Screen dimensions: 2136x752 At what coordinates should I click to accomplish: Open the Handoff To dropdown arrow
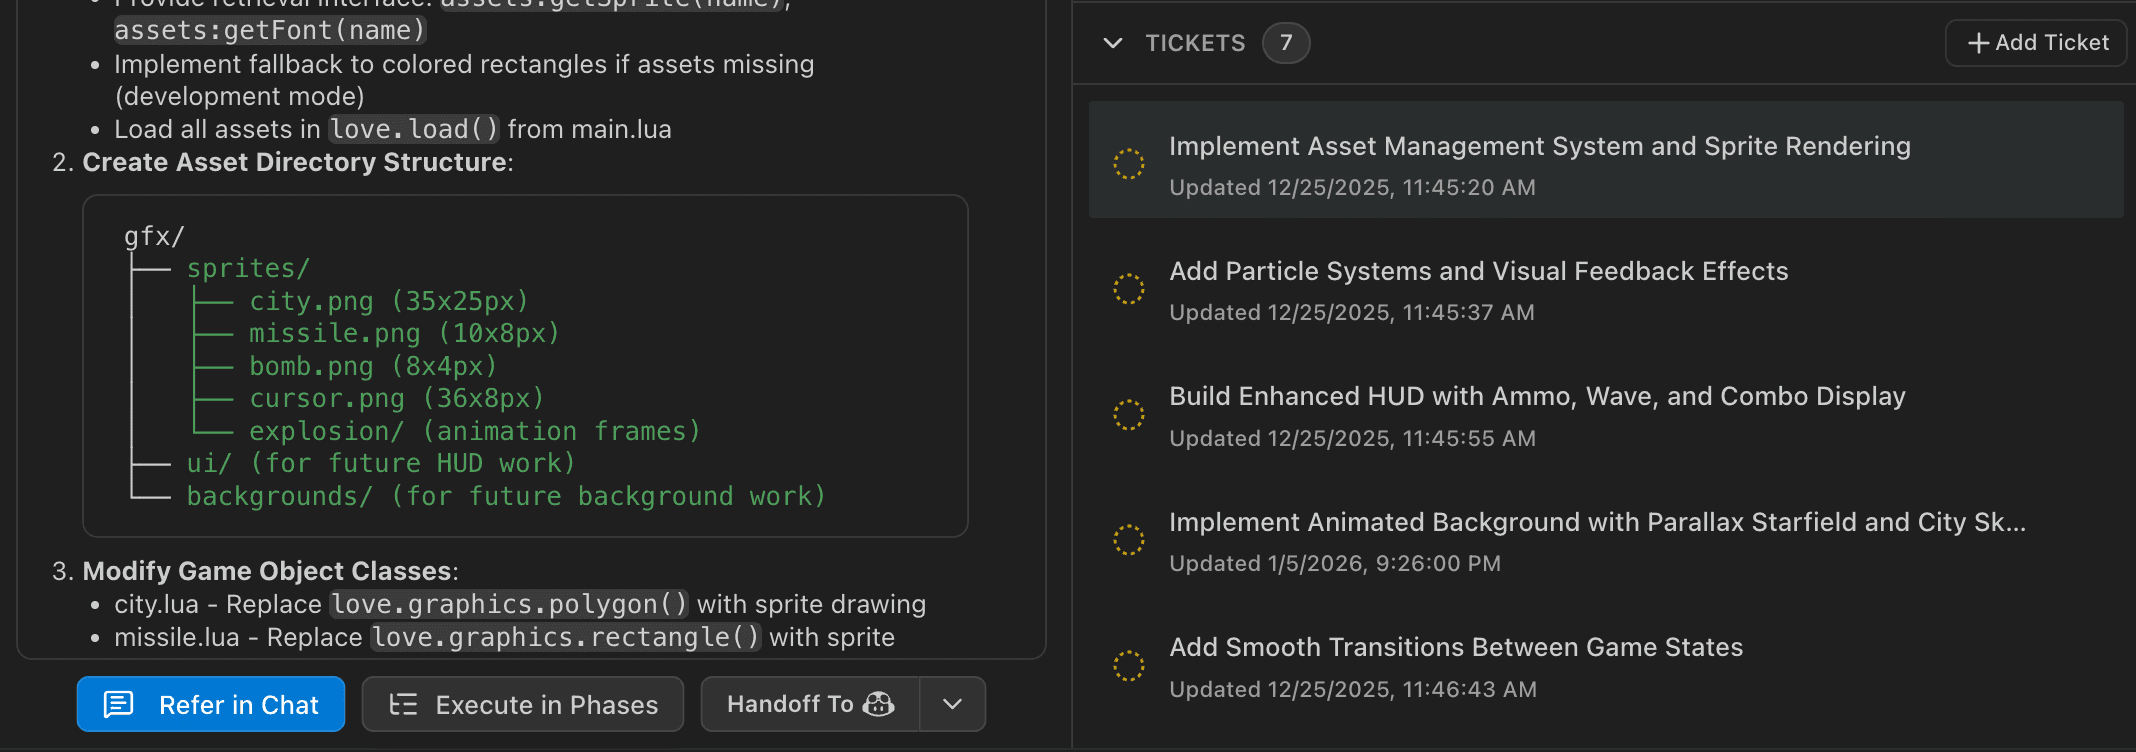pyautogui.click(x=951, y=704)
